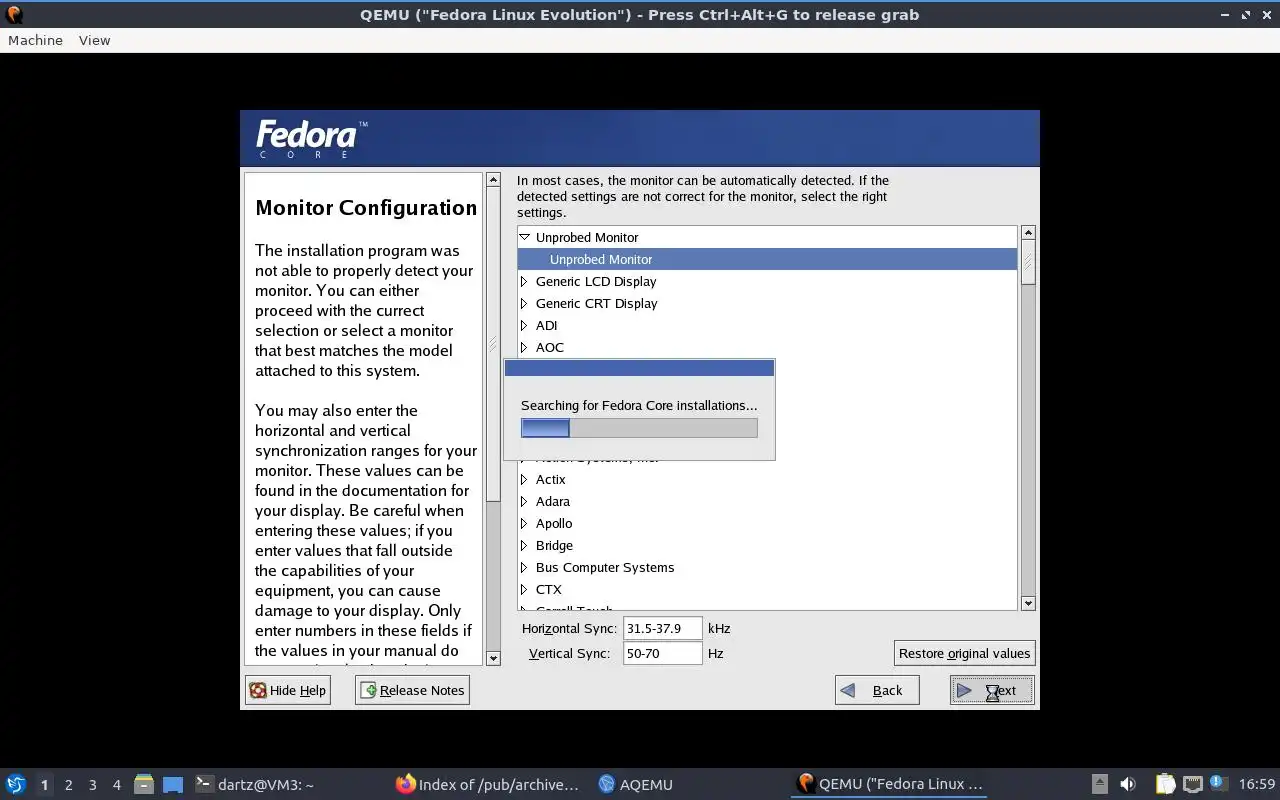Switch to dartz@VM3 terminal window
The image size is (1280, 800).
pos(255,784)
